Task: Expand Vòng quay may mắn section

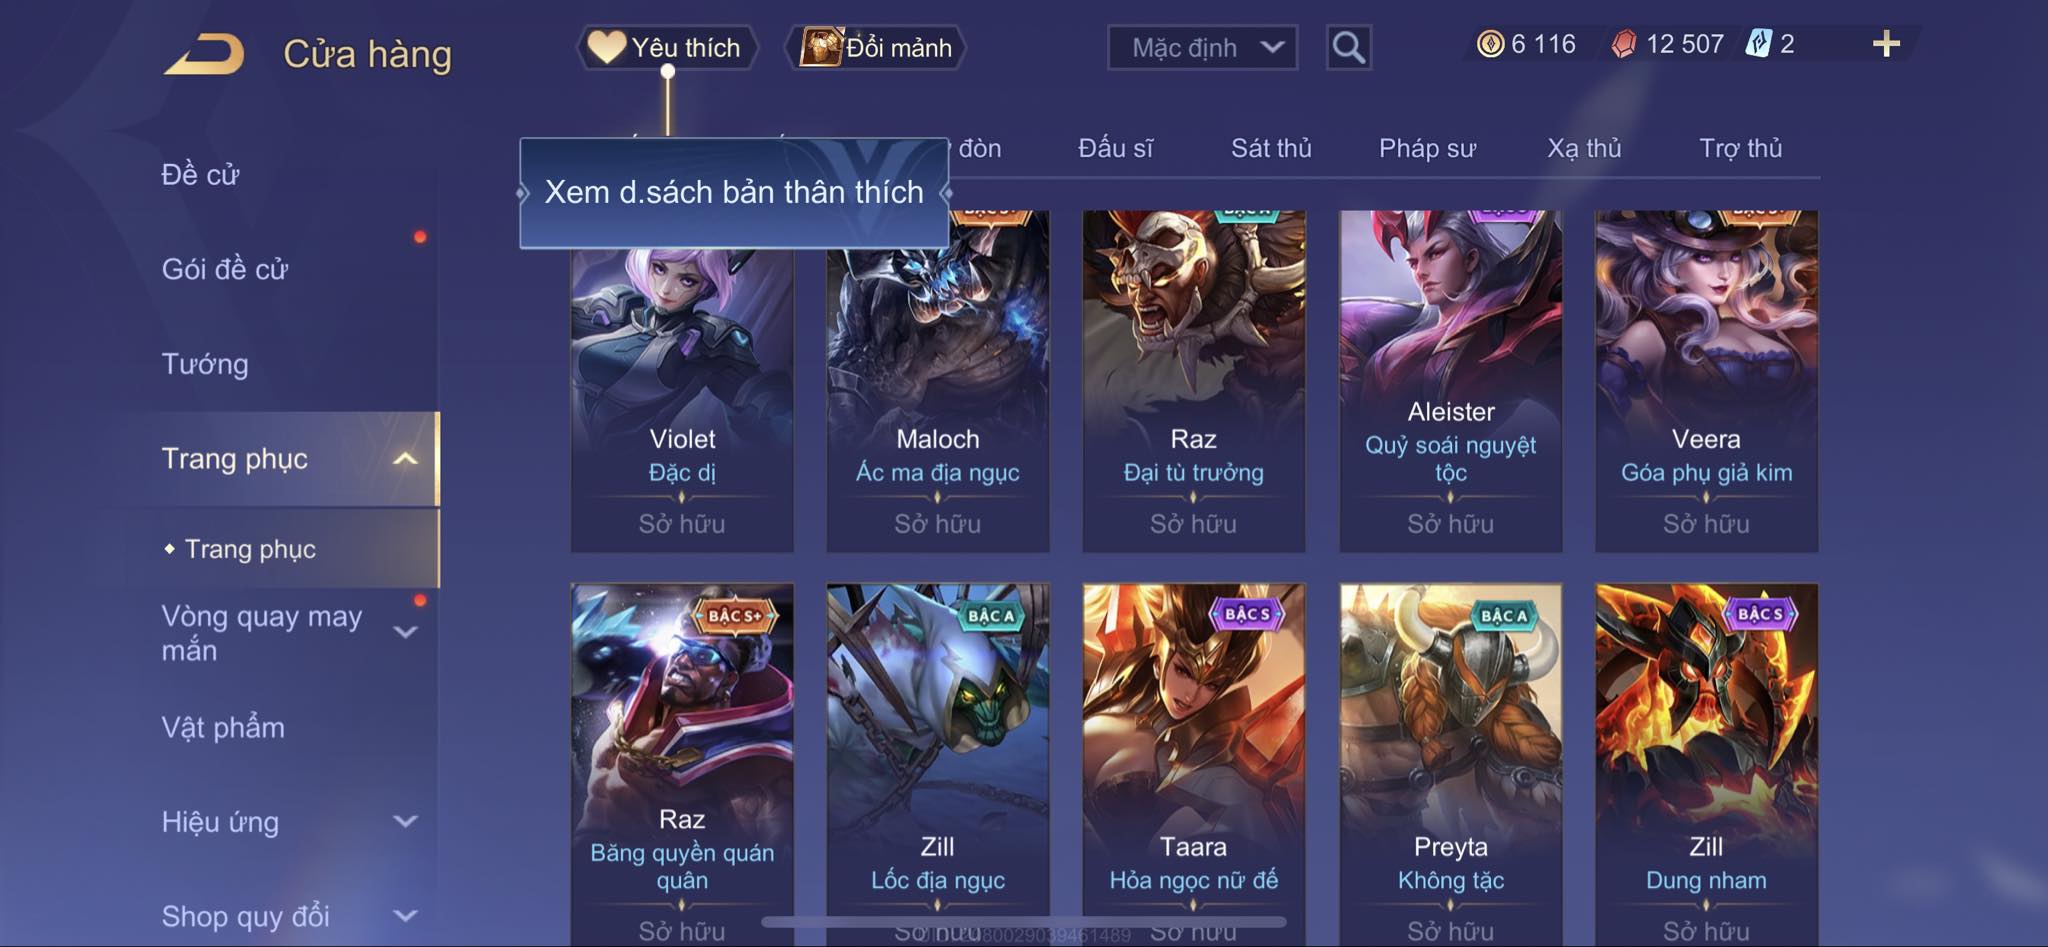Action: point(405,632)
